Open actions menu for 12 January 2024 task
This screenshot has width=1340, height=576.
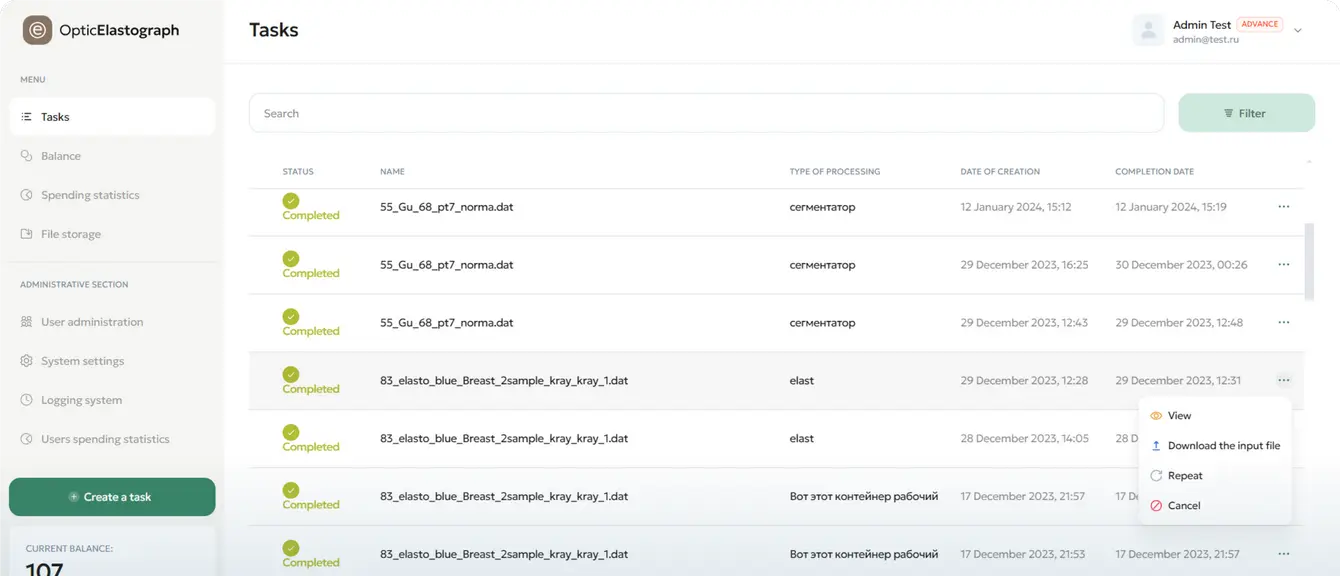pos(1284,207)
